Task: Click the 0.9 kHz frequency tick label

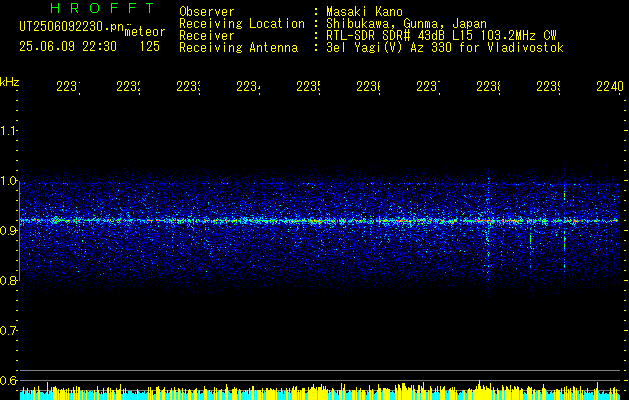Action: (8, 230)
